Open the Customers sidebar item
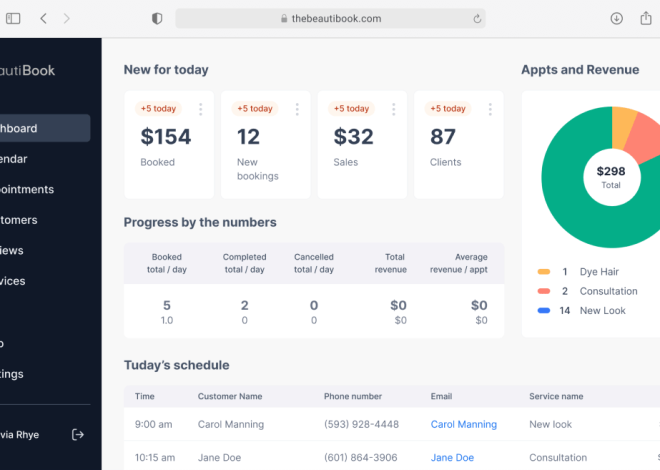 click(19, 220)
